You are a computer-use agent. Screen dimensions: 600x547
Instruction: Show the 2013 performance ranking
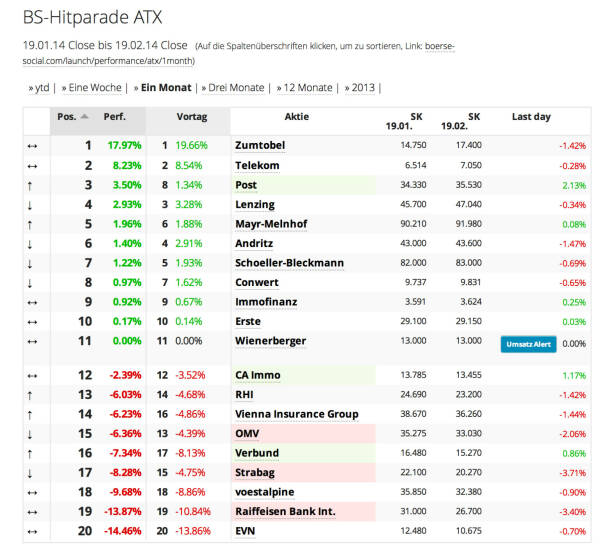pyautogui.click(x=360, y=88)
